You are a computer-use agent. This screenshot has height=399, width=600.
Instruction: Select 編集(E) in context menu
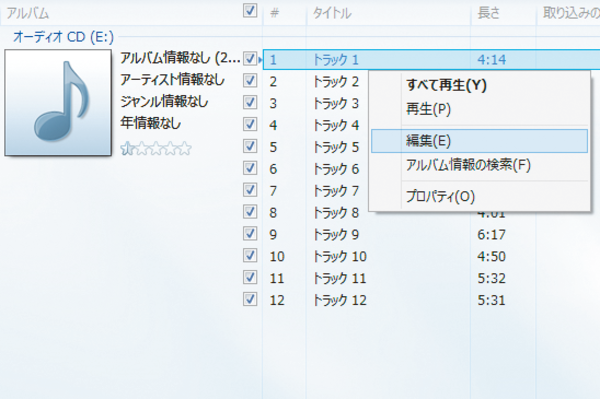click(479, 141)
